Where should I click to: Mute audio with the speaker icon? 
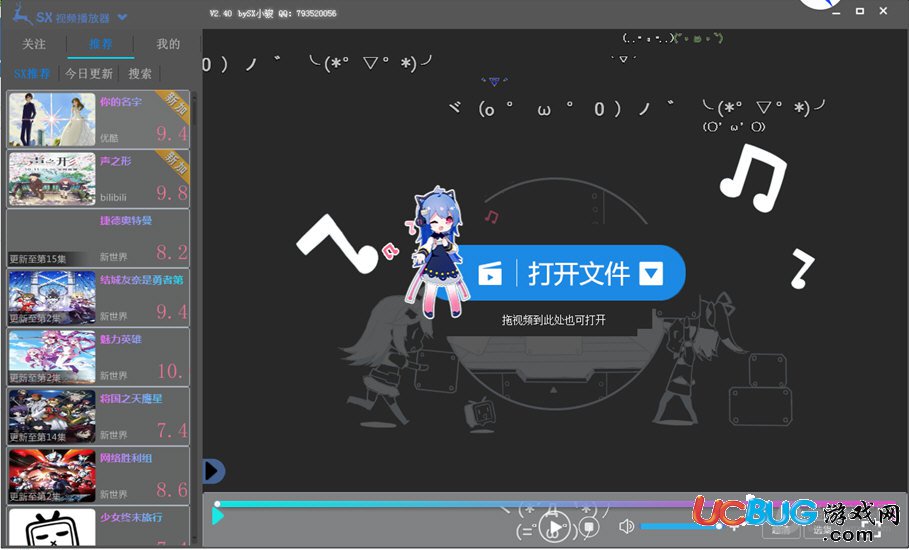[626, 526]
